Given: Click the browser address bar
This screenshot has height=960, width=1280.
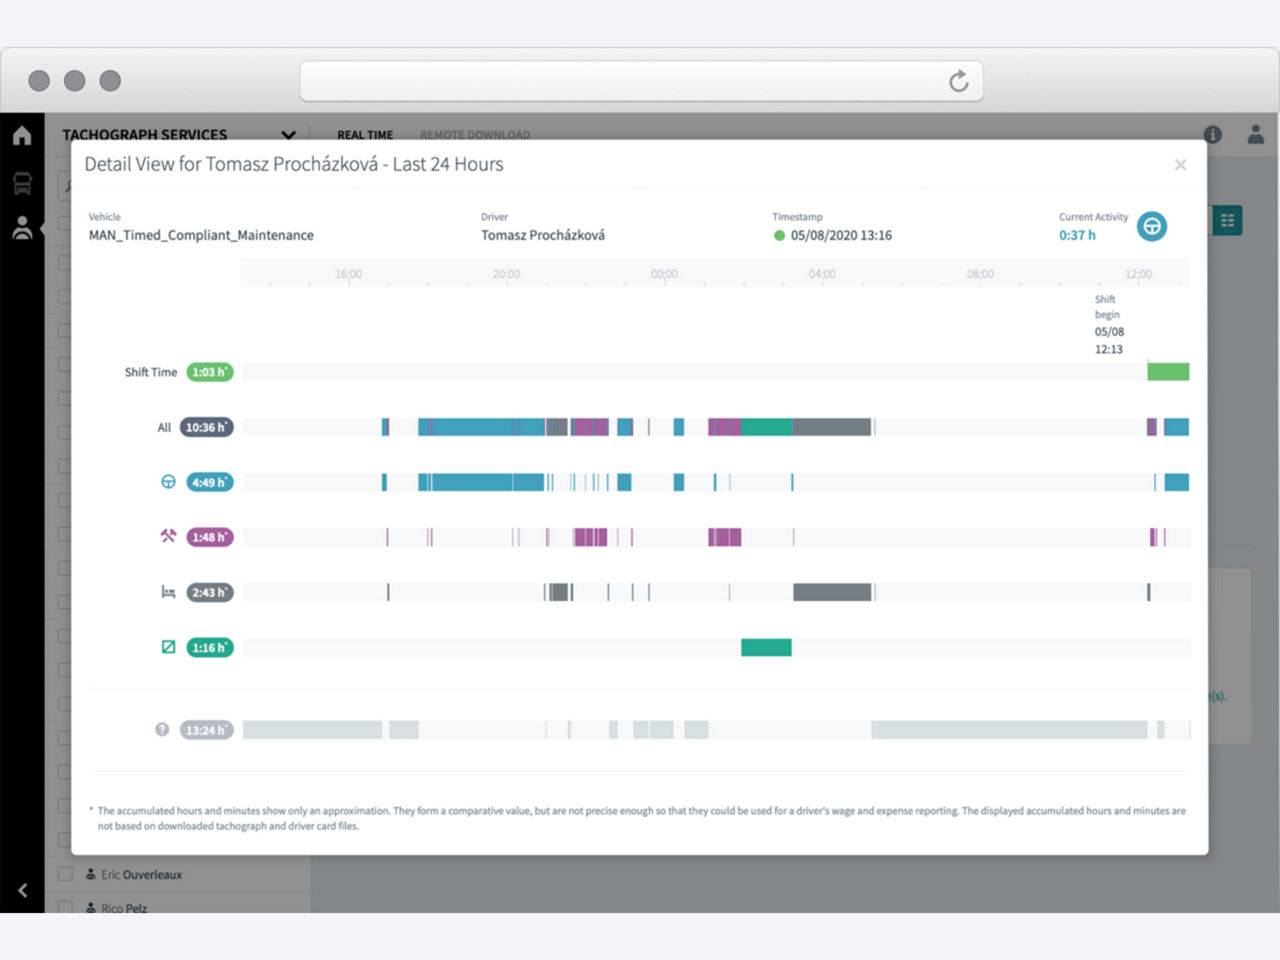Looking at the screenshot, I should [x=641, y=81].
